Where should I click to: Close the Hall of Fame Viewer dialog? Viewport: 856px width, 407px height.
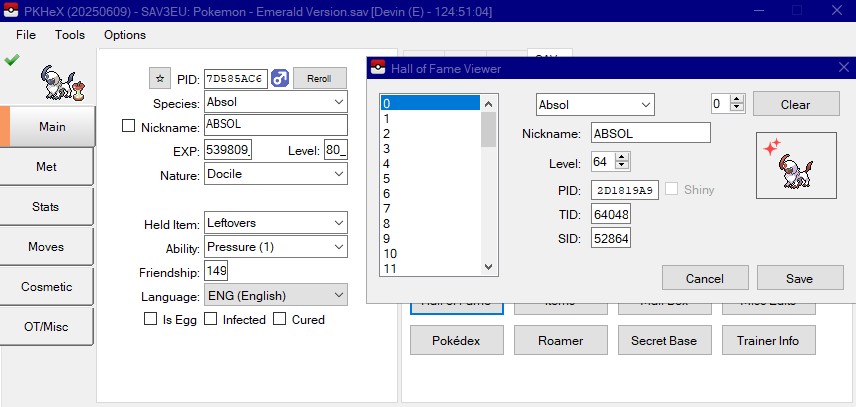(842, 67)
